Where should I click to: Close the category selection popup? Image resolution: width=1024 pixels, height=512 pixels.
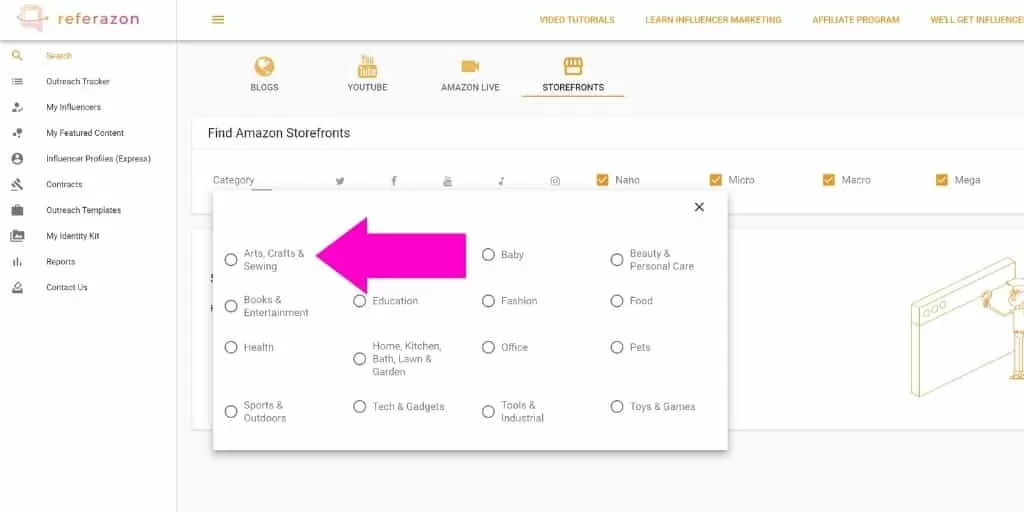click(x=699, y=207)
